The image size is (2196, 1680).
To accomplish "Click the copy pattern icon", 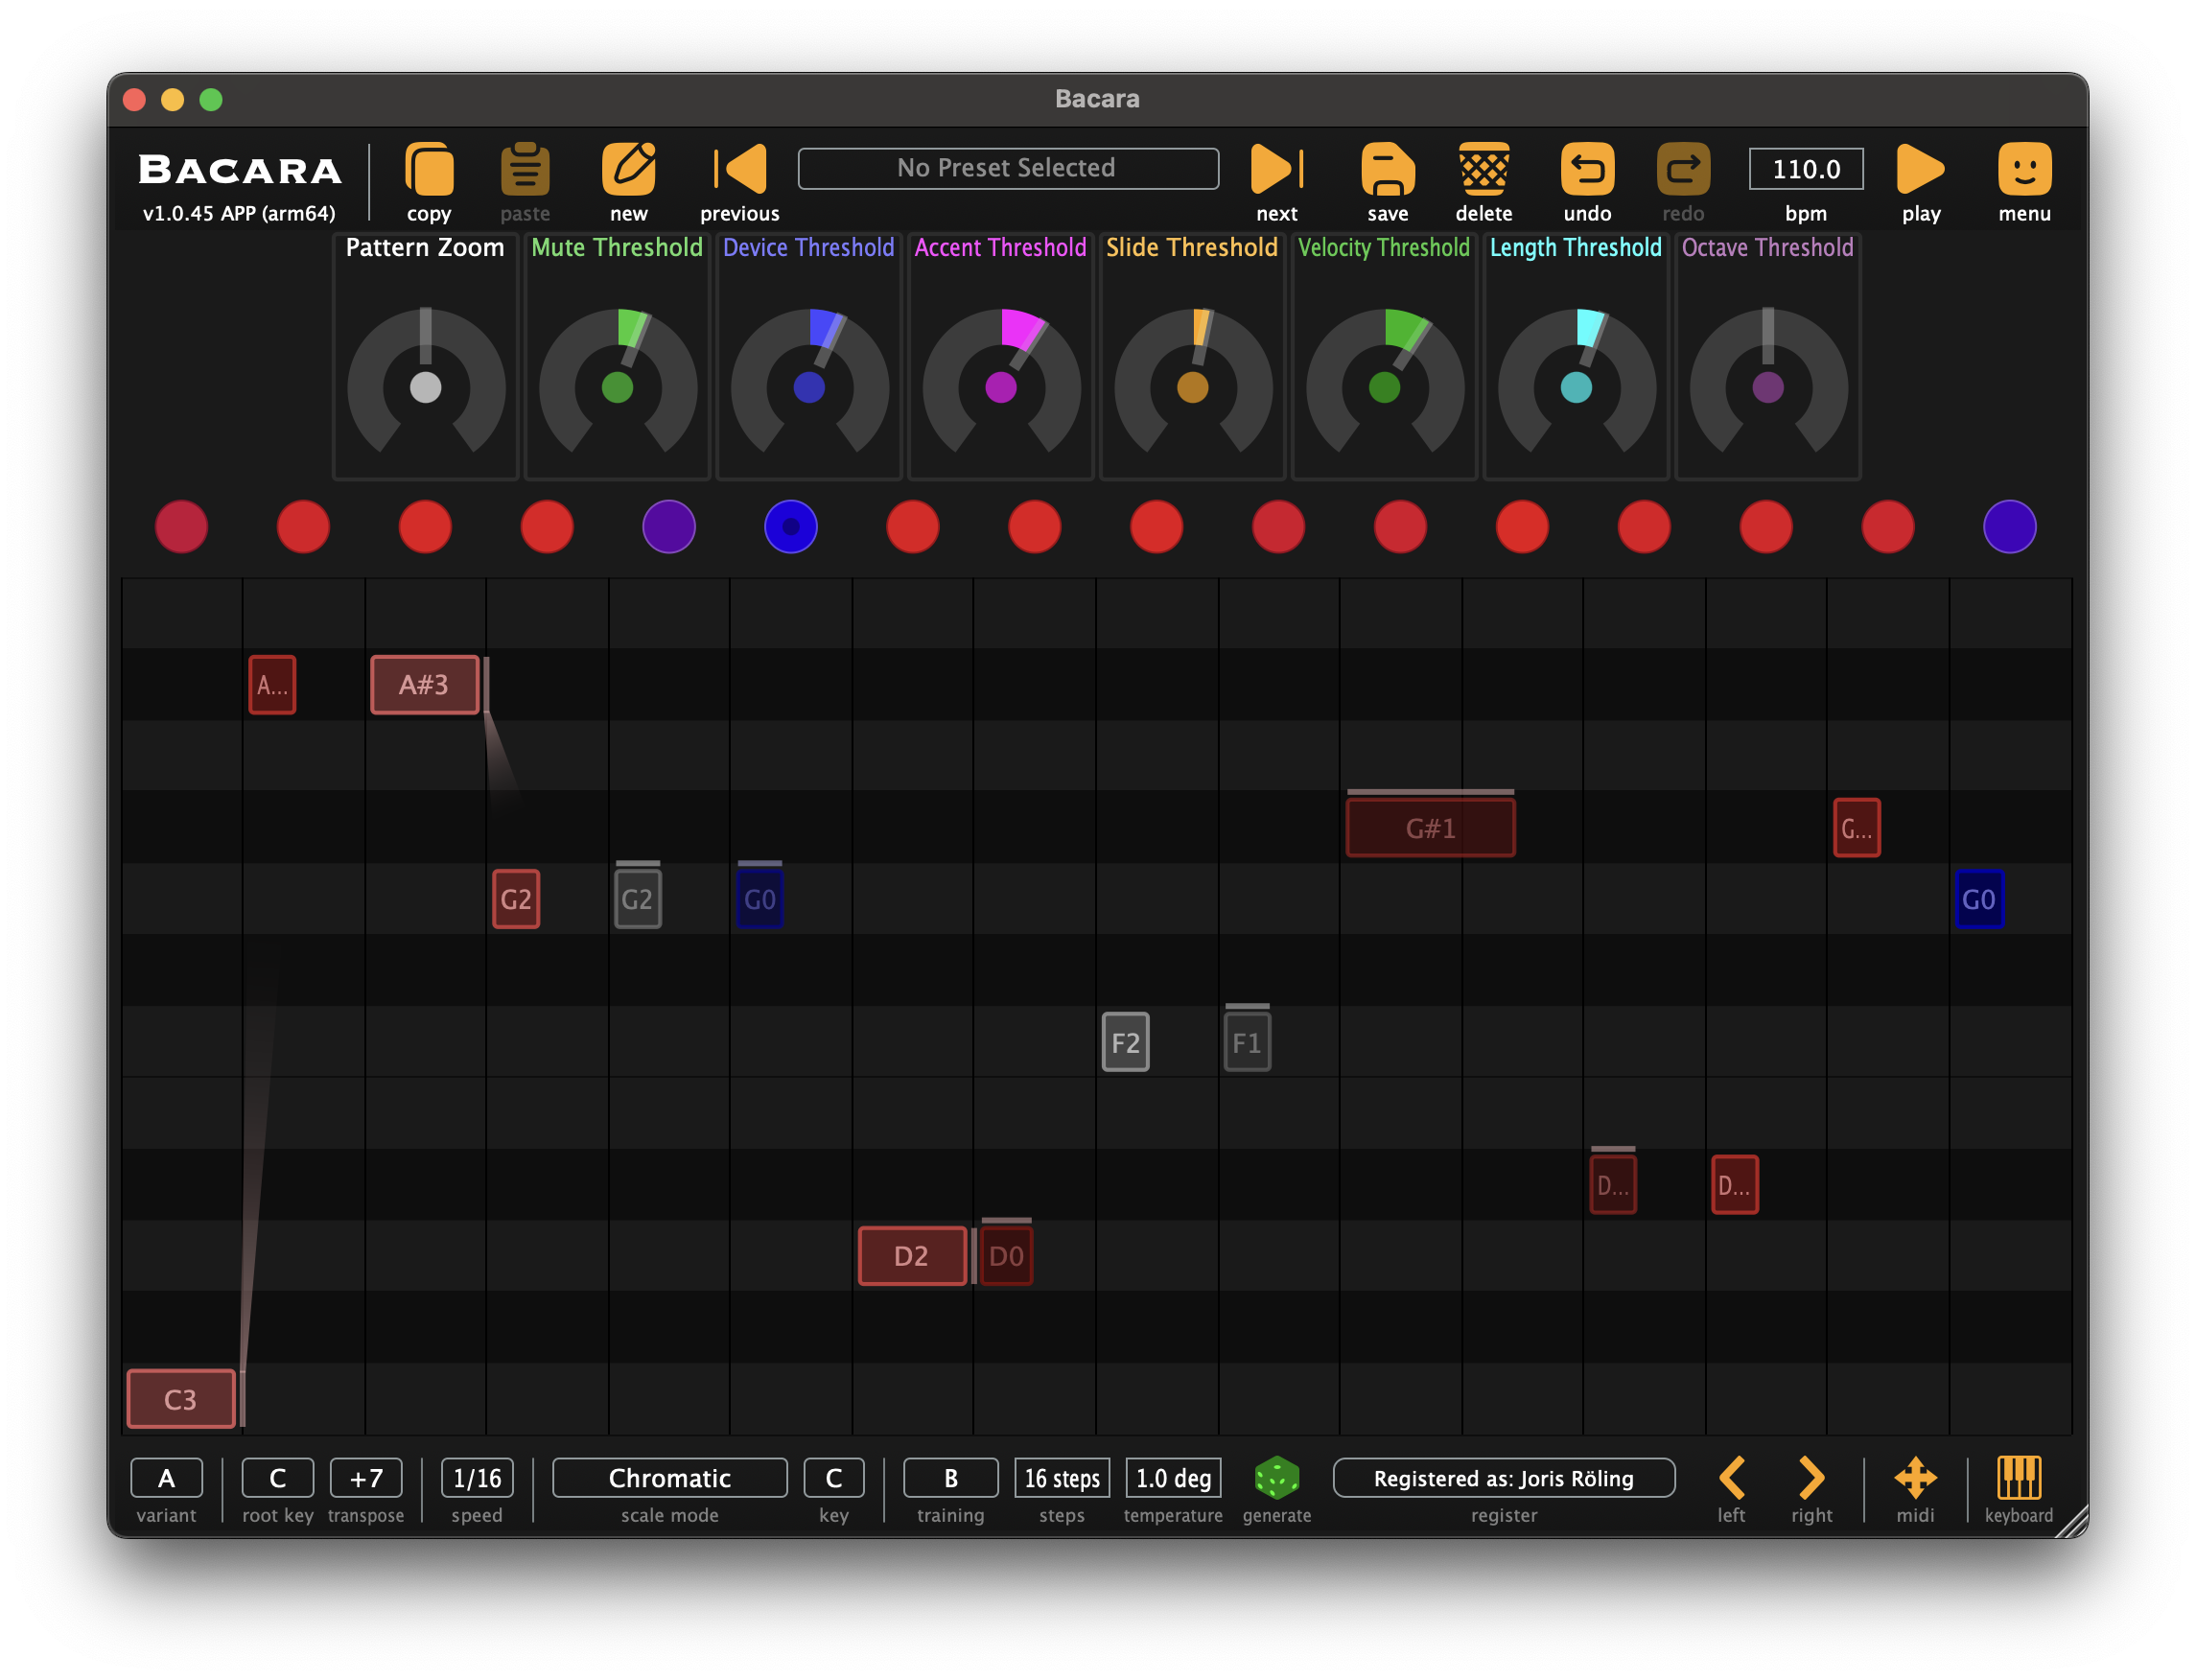I will (x=429, y=169).
